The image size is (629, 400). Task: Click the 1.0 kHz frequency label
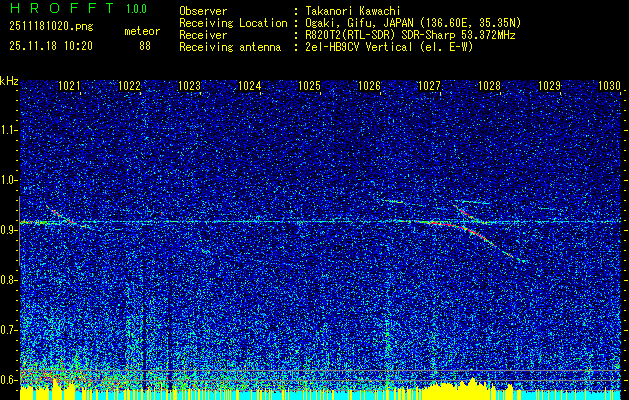(x=8, y=180)
